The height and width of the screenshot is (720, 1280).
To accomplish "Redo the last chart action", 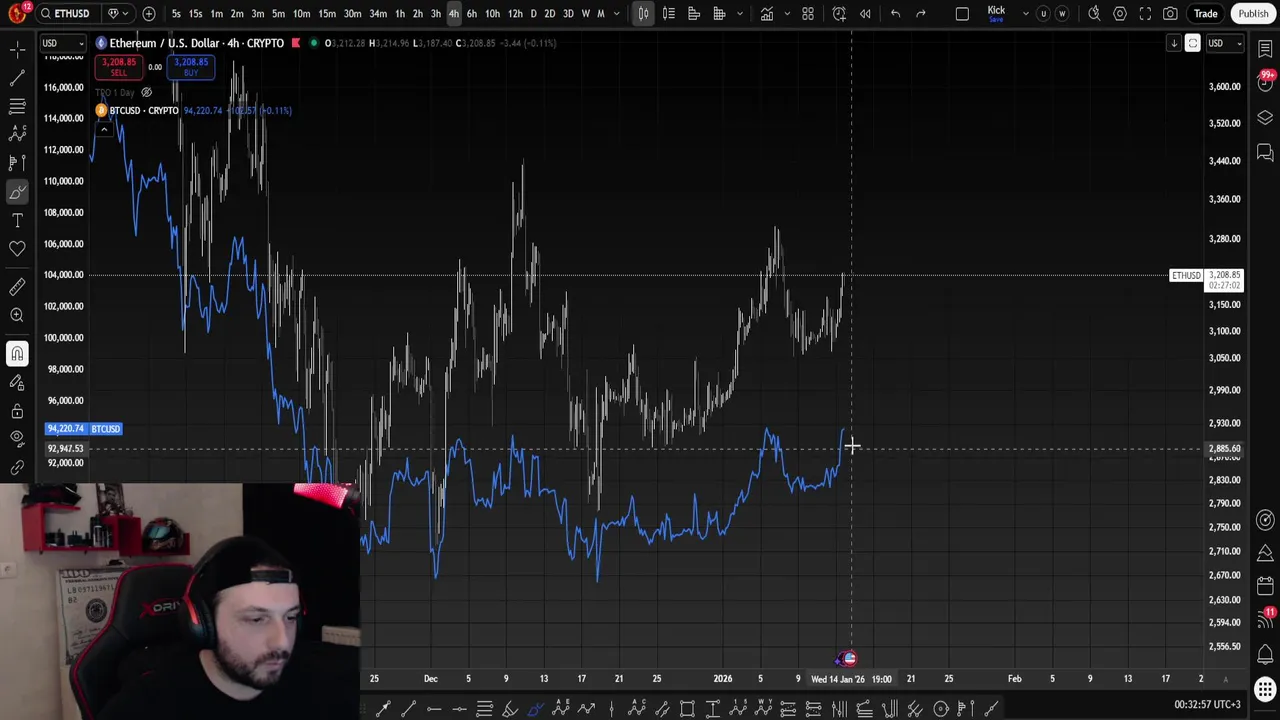I will click(921, 14).
